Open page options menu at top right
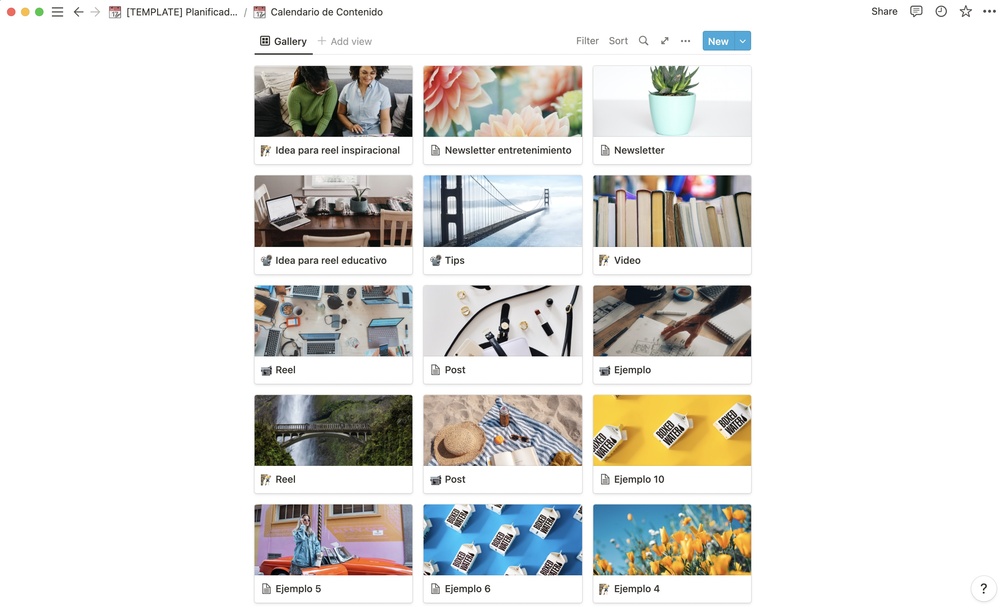 click(x=989, y=11)
